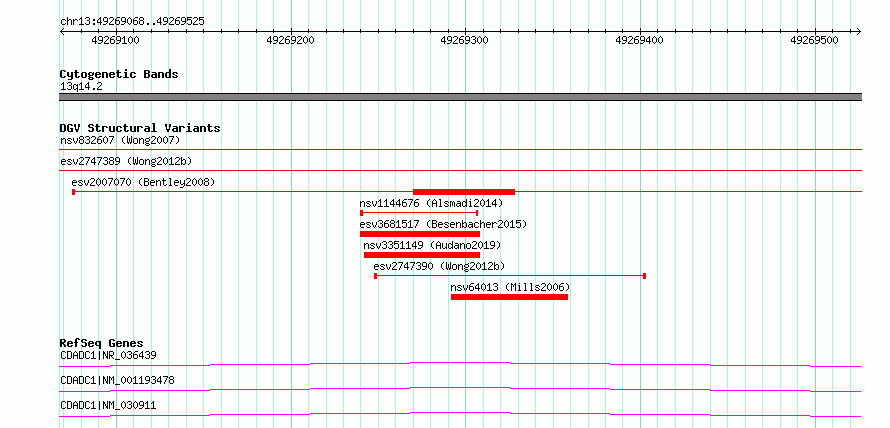Image resolution: width=890 pixels, height=428 pixels.
Task: Click the magenta CDADC1|NR_036439 transcript line
Action: click(460, 364)
